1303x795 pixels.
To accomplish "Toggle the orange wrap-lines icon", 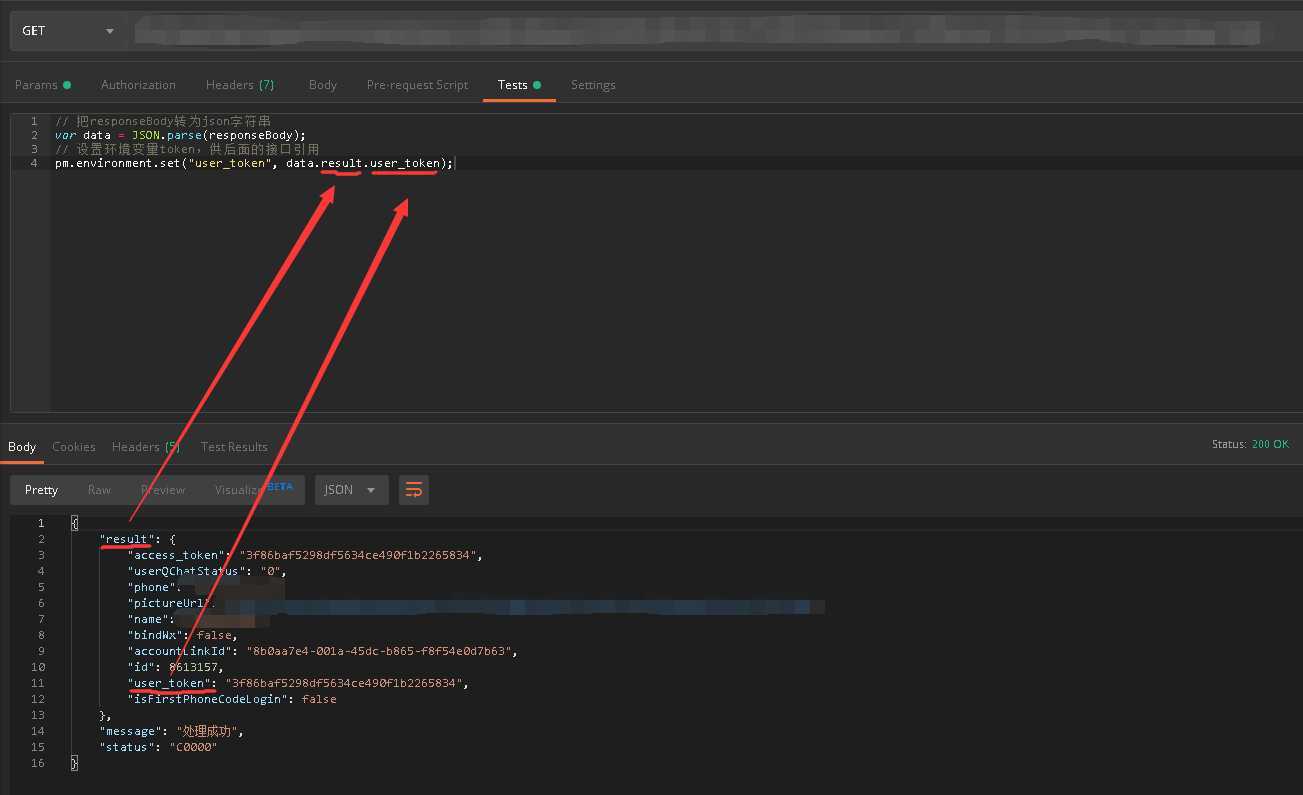I will (x=414, y=490).
